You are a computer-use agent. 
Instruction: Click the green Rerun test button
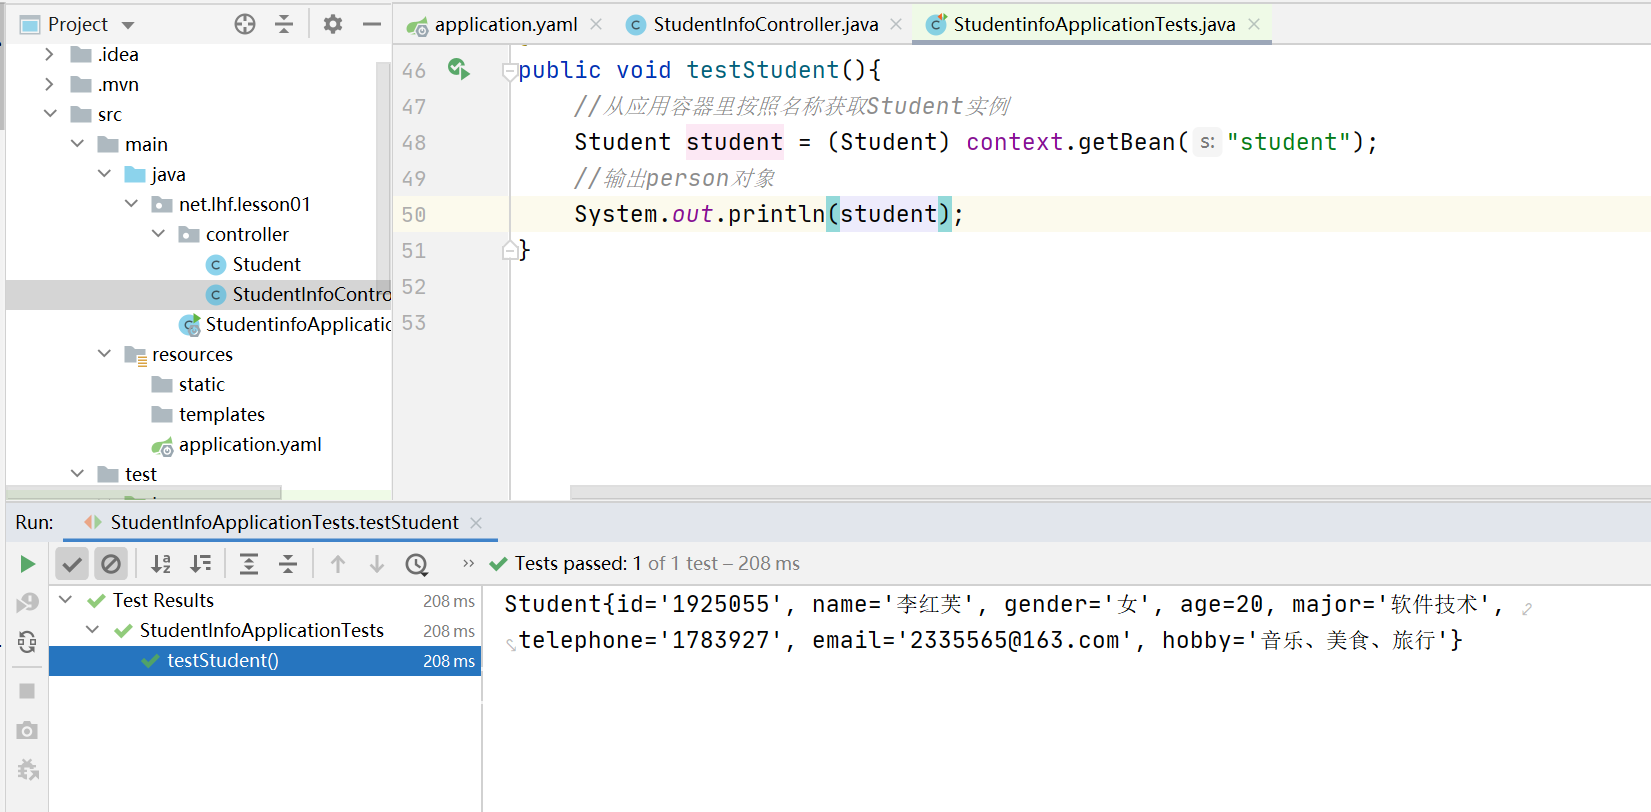coord(28,564)
